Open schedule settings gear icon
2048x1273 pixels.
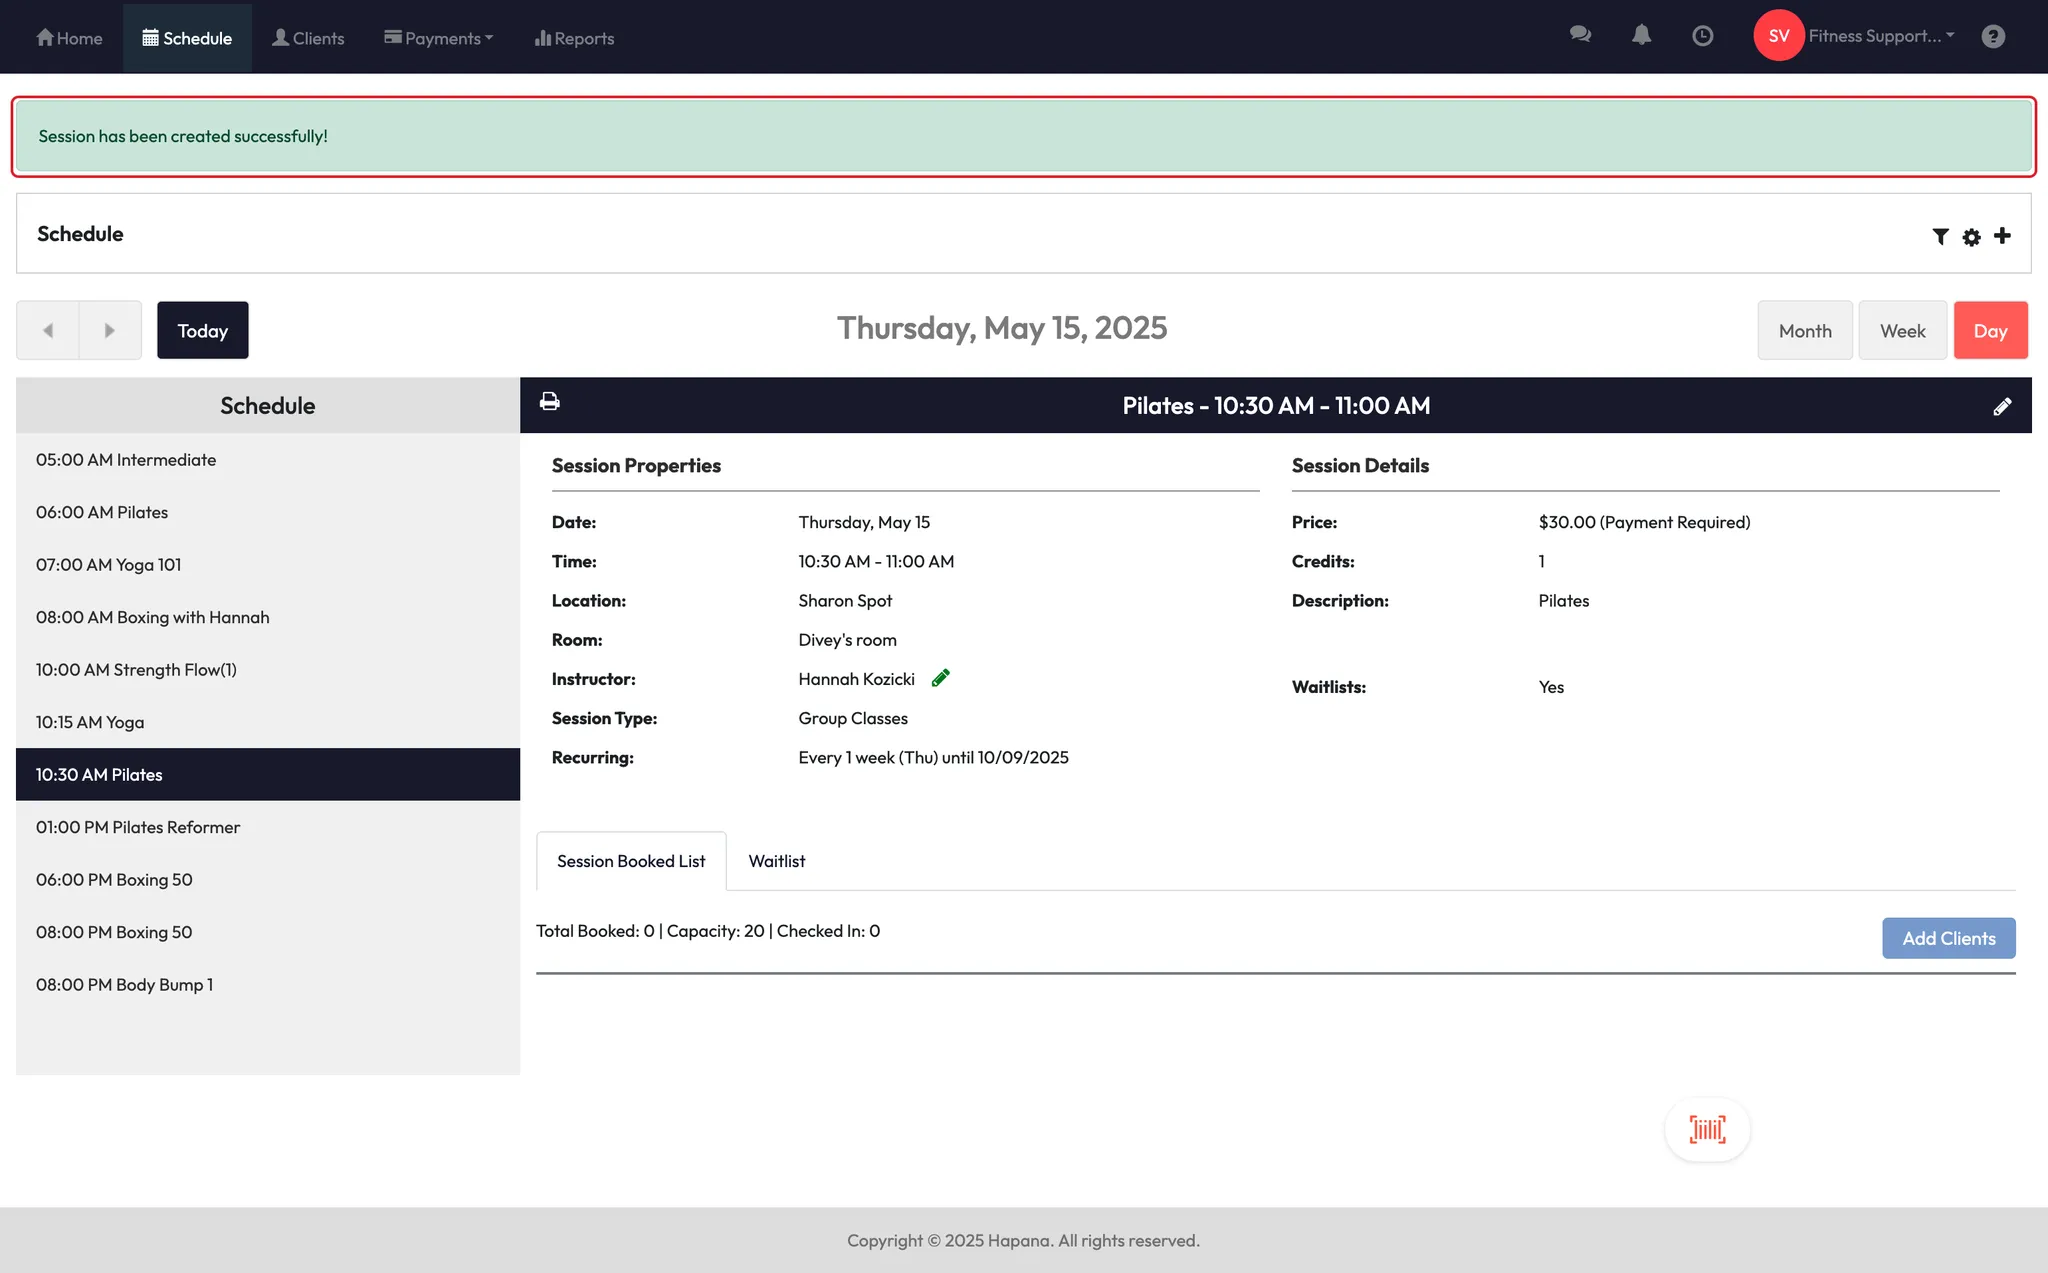(1971, 237)
